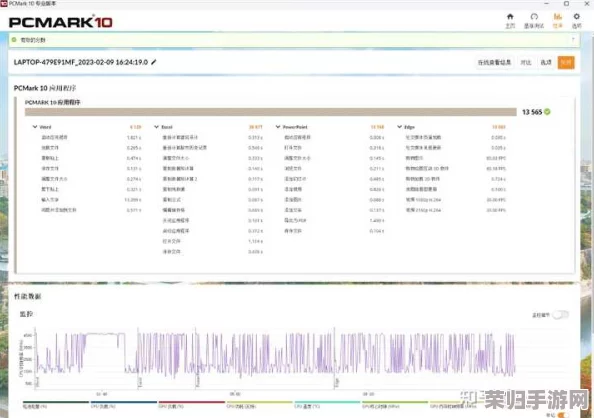Click the view result online button
594x418 pixels.
[494, 63]
